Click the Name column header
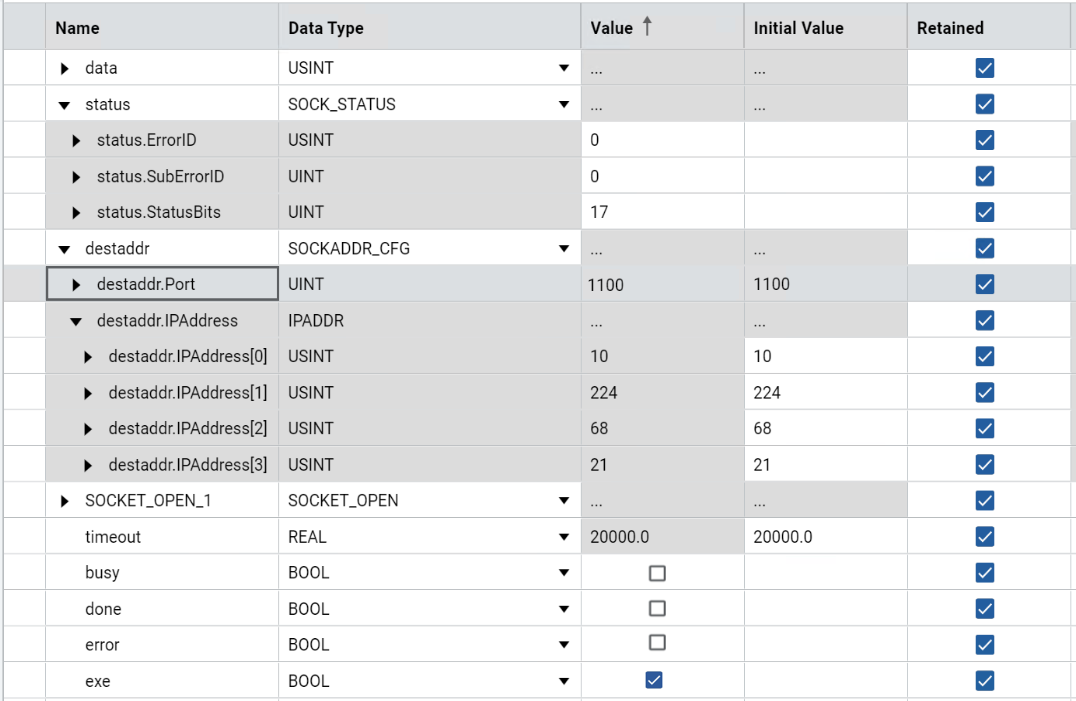The height and width of the screenshot is (701, 1076). (78, 28)
